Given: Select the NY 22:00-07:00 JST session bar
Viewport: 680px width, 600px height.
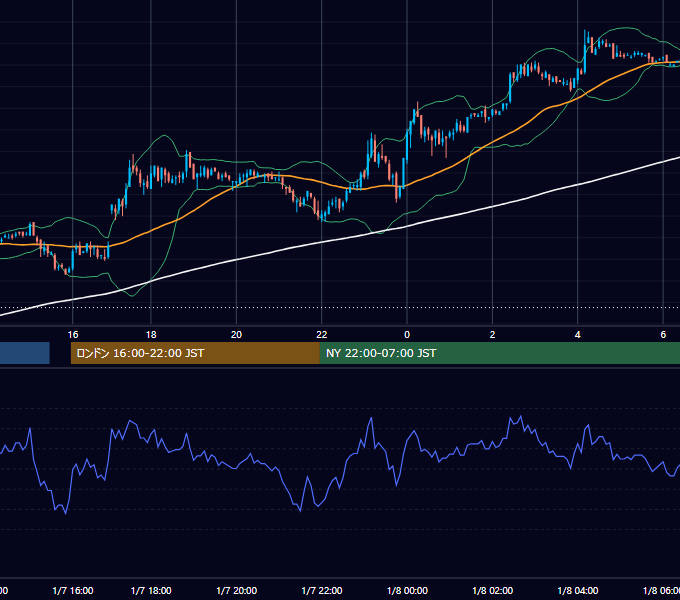Looking at the screenshot, I should [x=500, y=353].
